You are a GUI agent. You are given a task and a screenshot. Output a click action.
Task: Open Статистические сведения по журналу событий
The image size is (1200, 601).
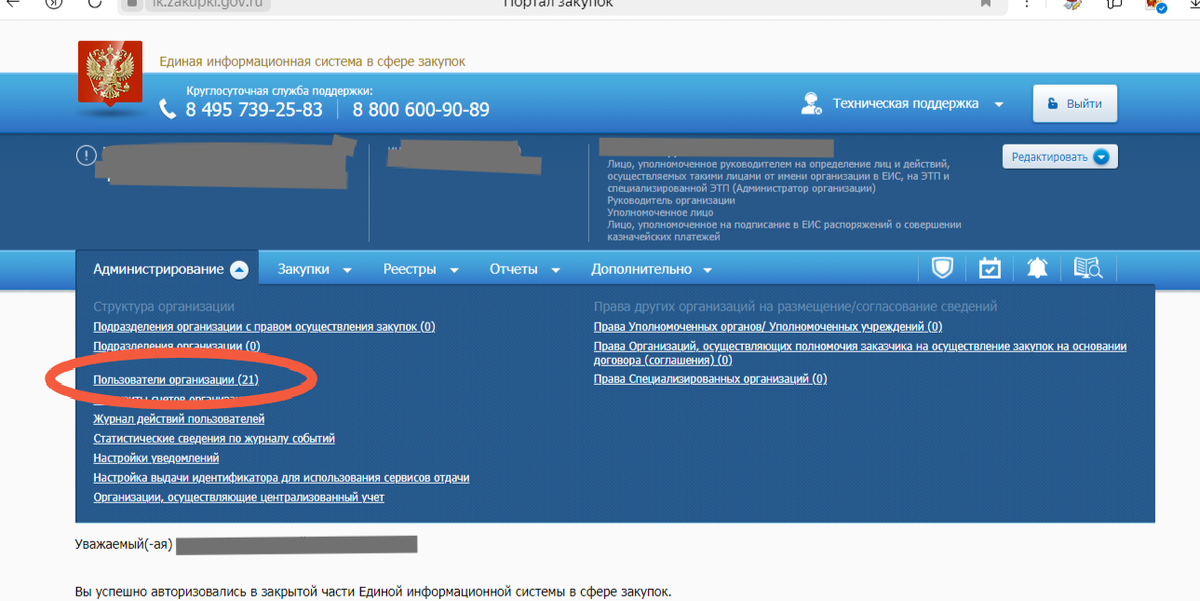[x=214, y=438]
